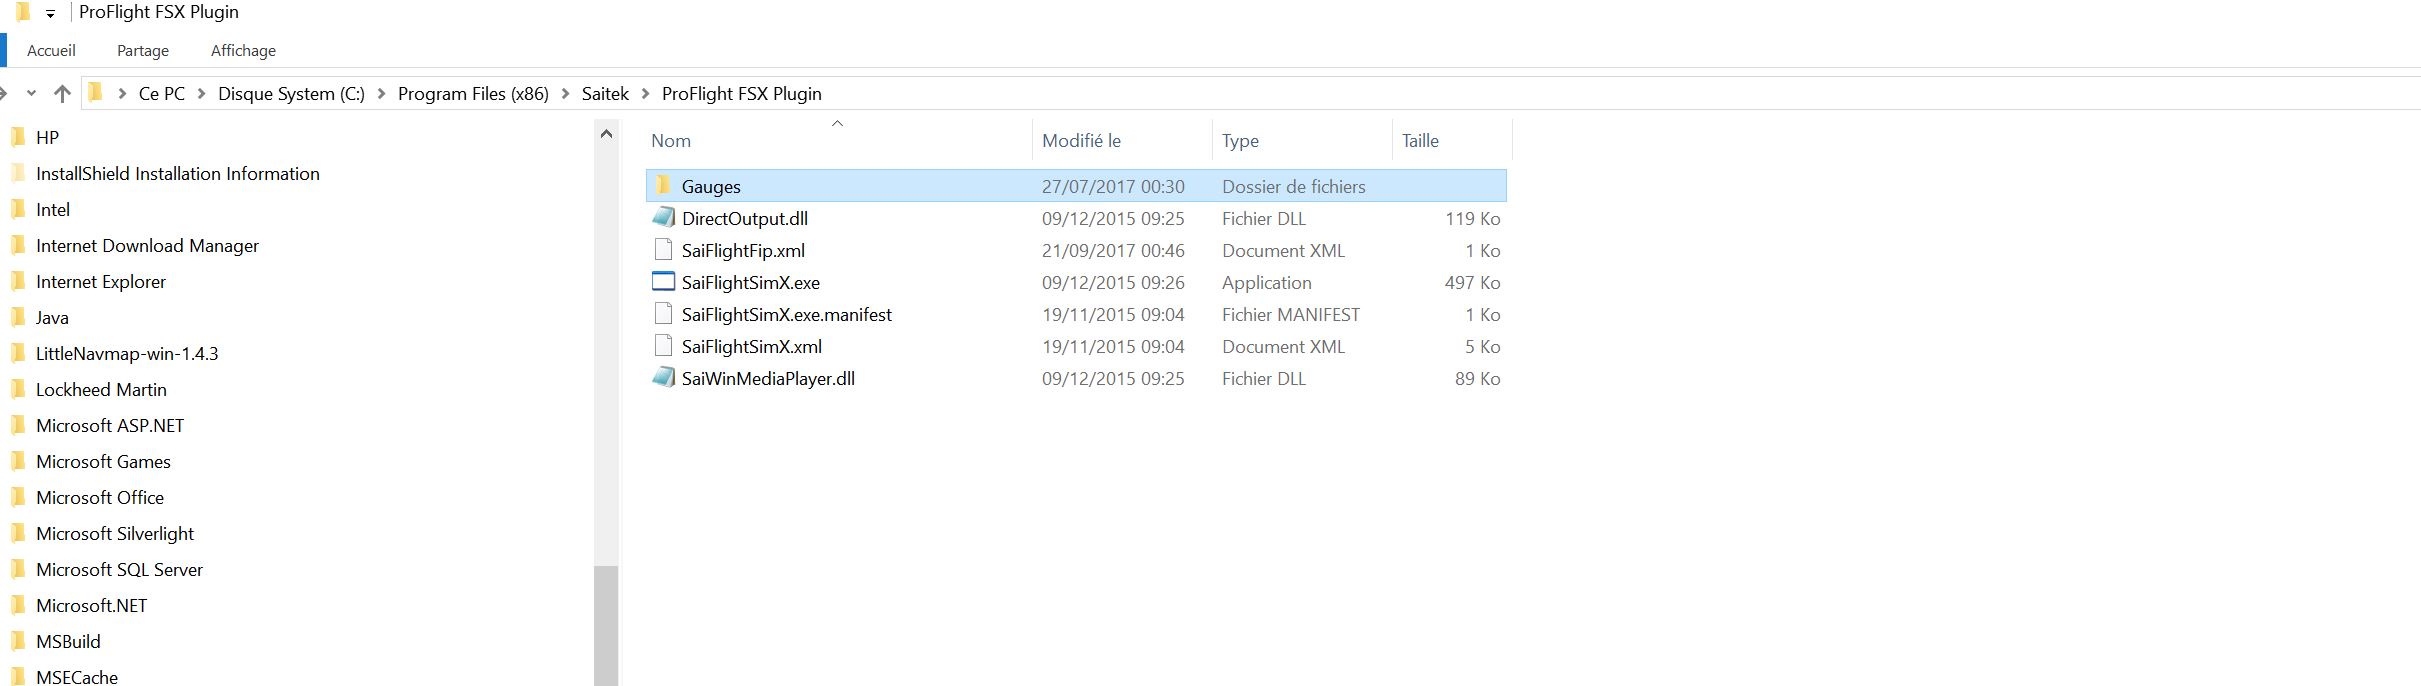The width and height of the screenshot is (2421, 686).
Task: Go to Disque System (C:) in the breadcrumb
Action: click(291, 93)
